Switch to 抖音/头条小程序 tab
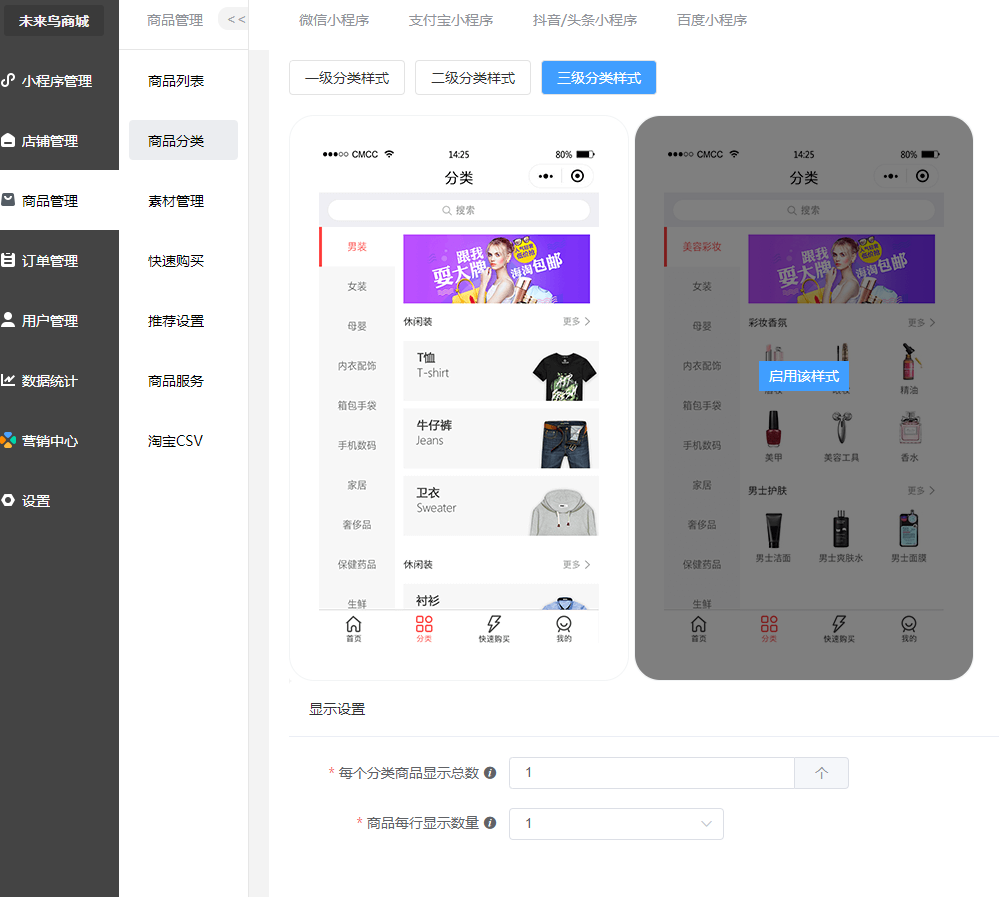This screenshot has height=897, width=999. click(585, 20)
